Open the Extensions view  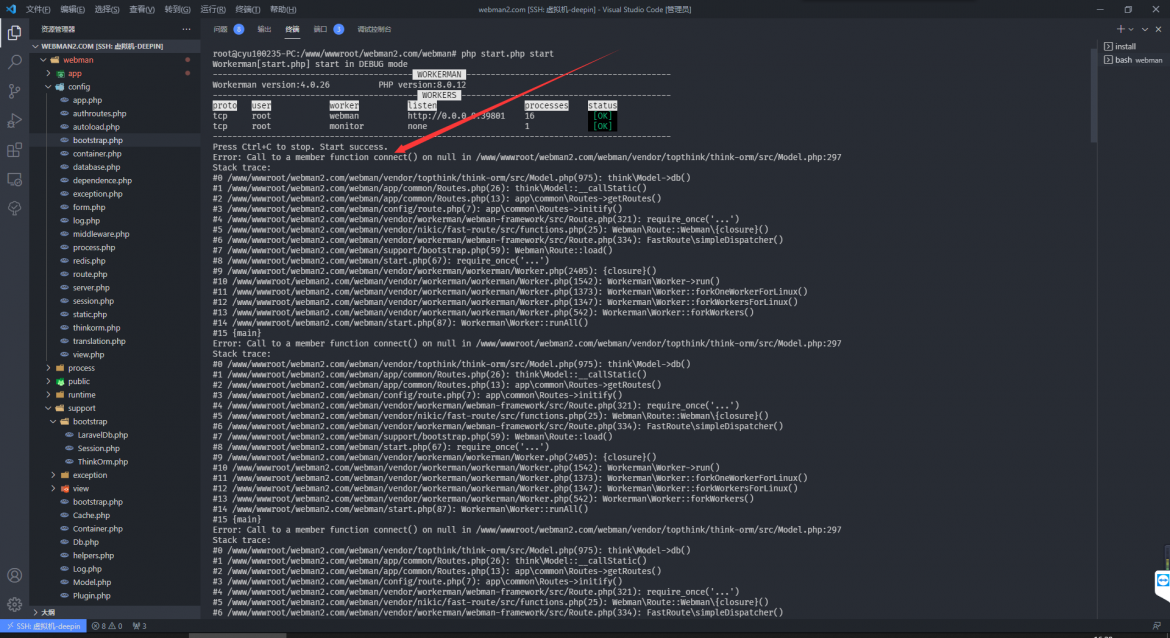[x=14, y=150]
